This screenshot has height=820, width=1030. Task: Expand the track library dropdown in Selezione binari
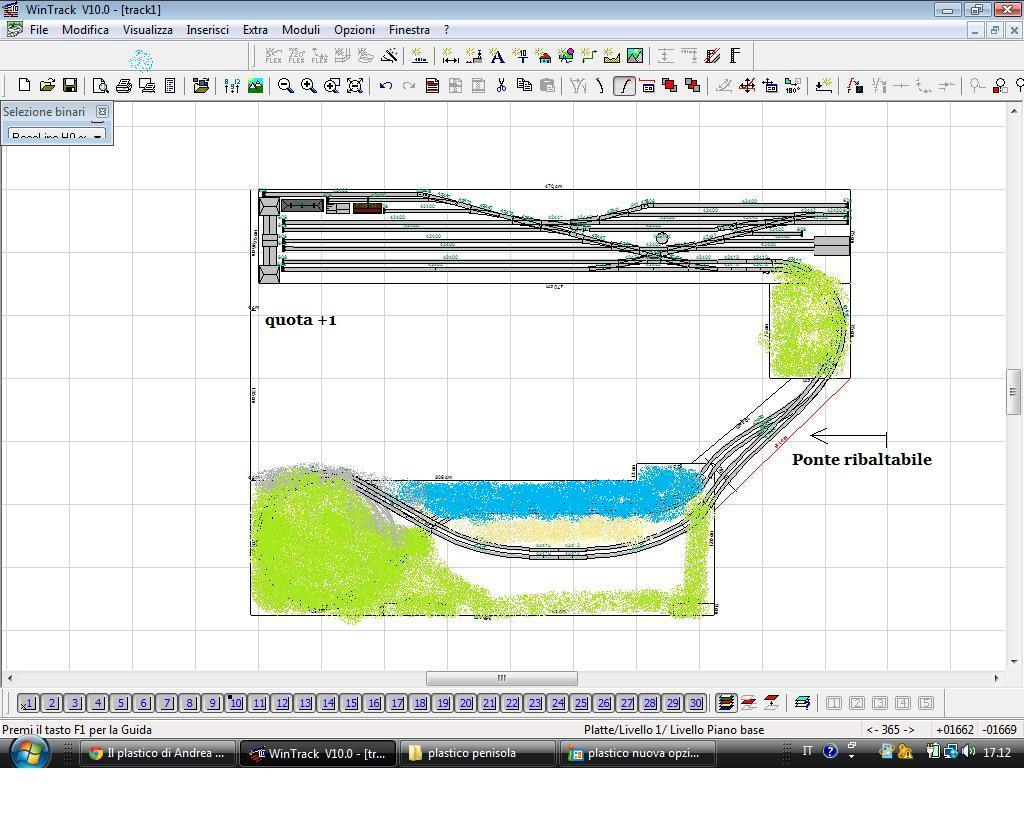pos(97,136)
